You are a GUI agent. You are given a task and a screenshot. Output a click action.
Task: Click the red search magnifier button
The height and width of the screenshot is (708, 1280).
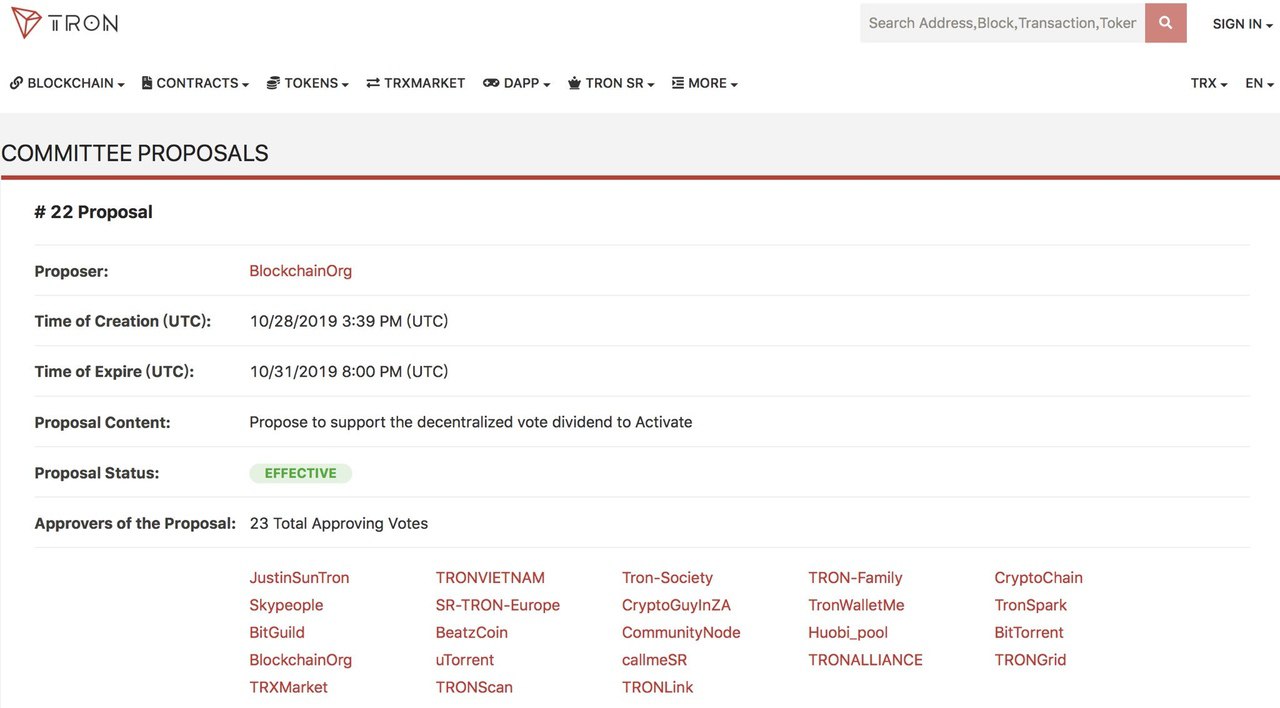pyautogui.click(x=1166, y=23)
